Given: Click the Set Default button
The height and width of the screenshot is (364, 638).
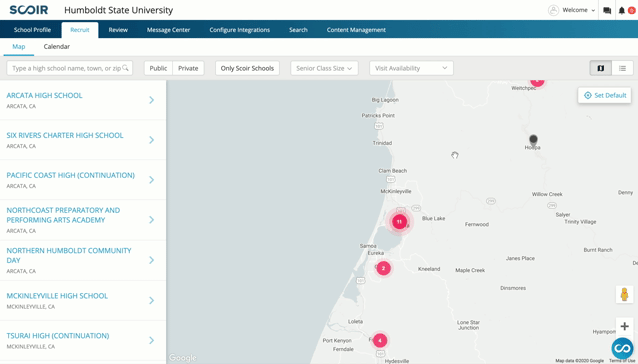Looking at the screenshot, I should [x=604, y=96].
